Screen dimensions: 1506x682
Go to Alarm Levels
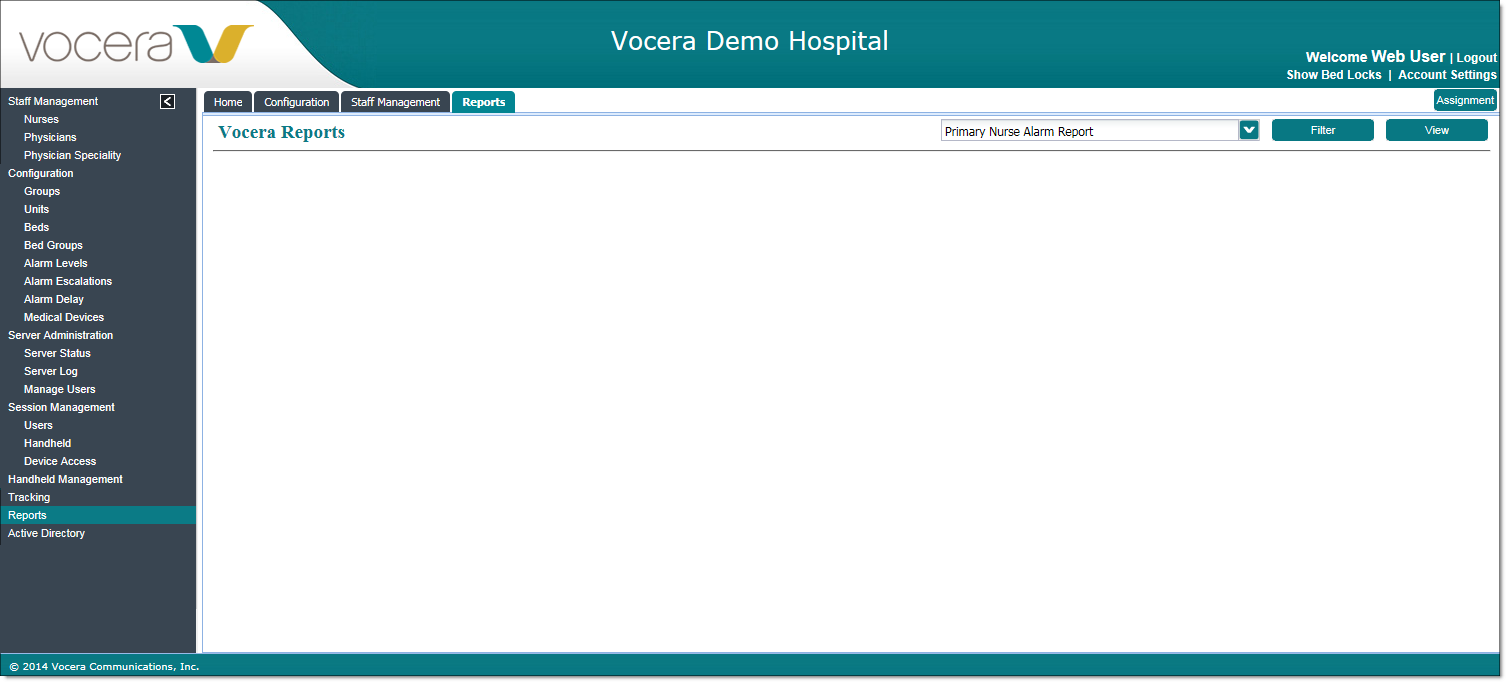click(x=56, y=263)
